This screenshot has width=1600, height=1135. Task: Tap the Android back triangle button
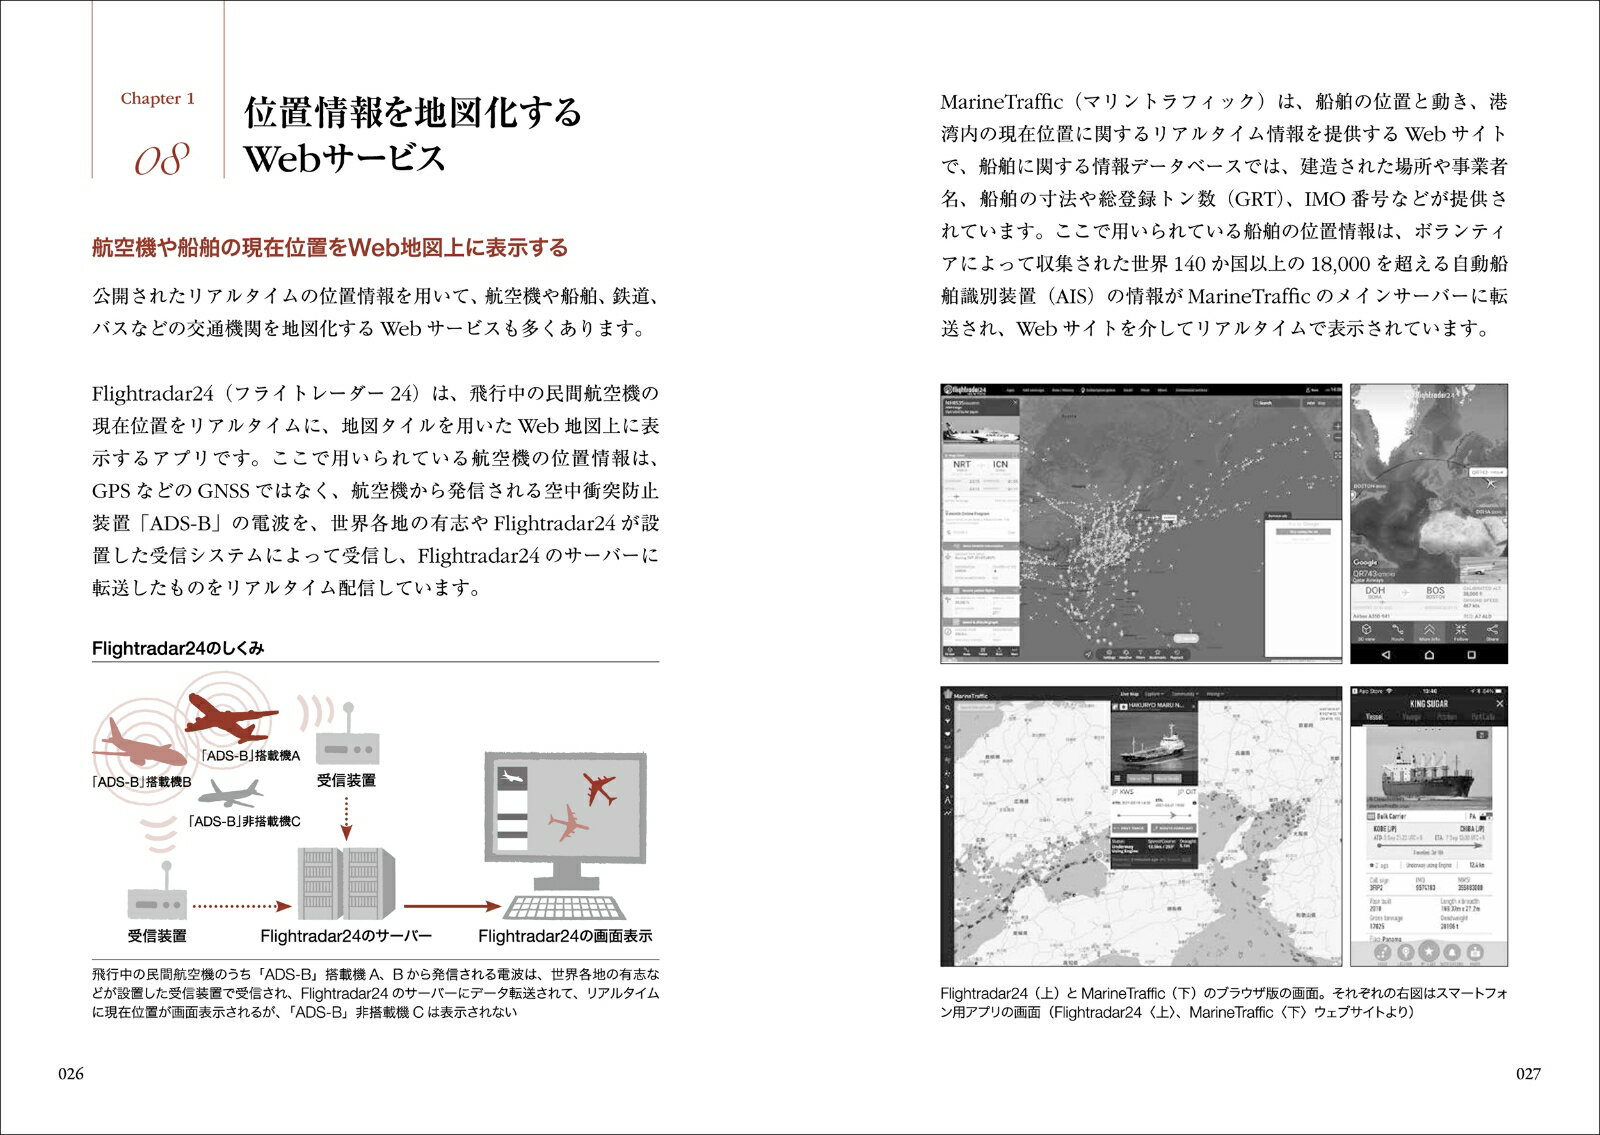coord(1386,655)
